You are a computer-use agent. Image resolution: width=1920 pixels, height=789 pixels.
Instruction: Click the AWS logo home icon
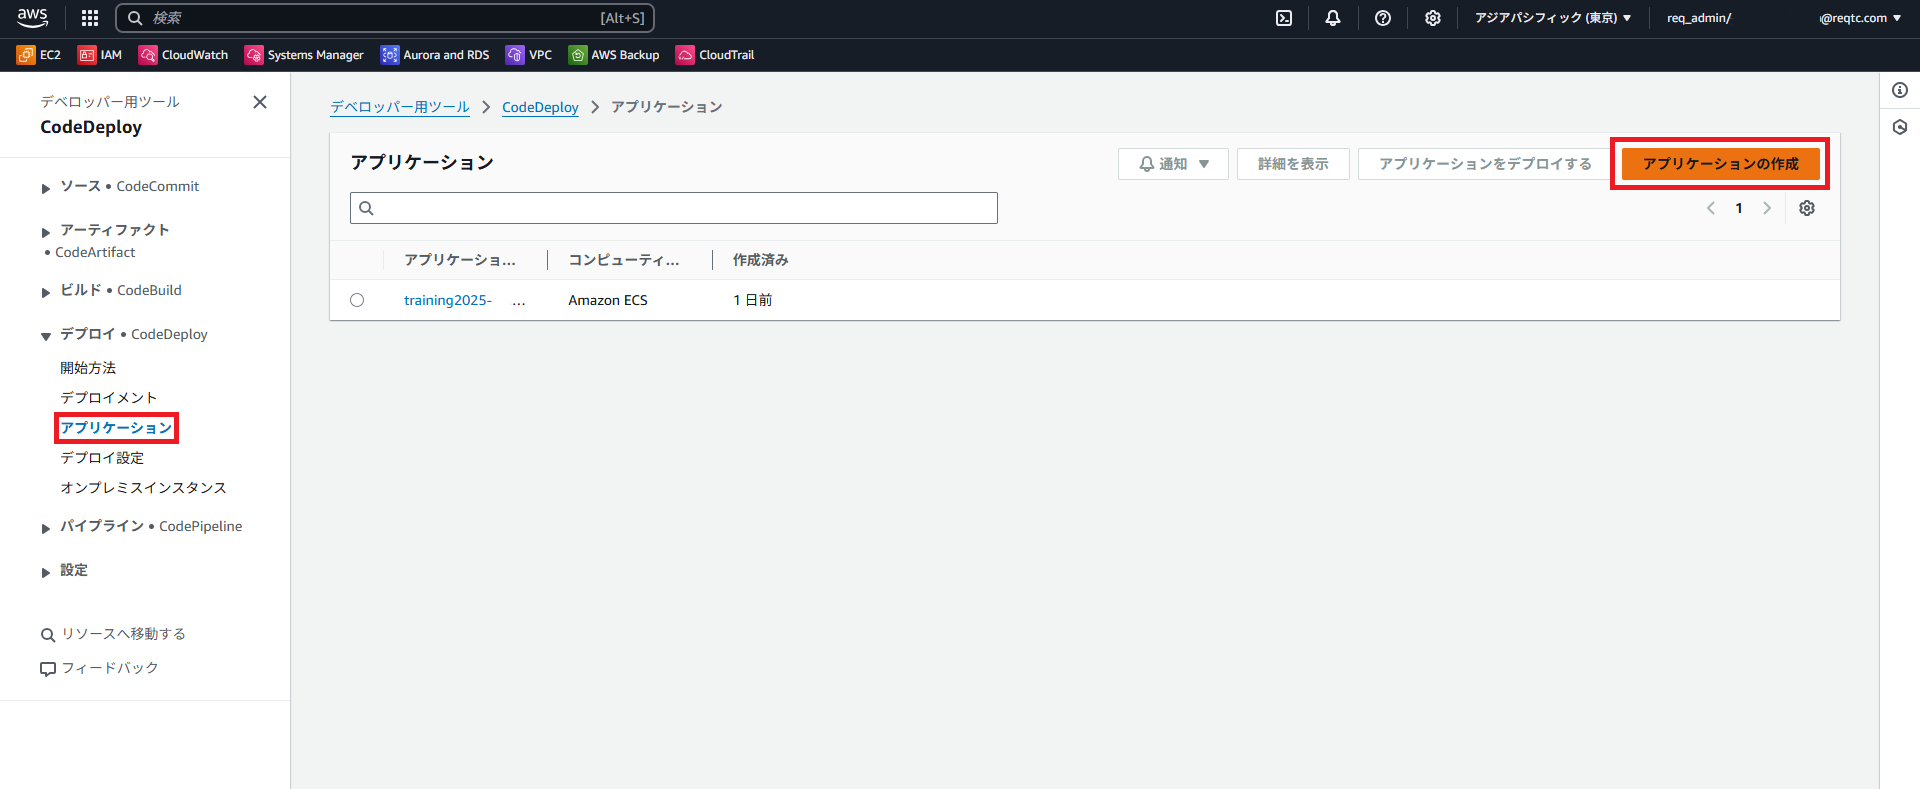[x=32, y=17]
